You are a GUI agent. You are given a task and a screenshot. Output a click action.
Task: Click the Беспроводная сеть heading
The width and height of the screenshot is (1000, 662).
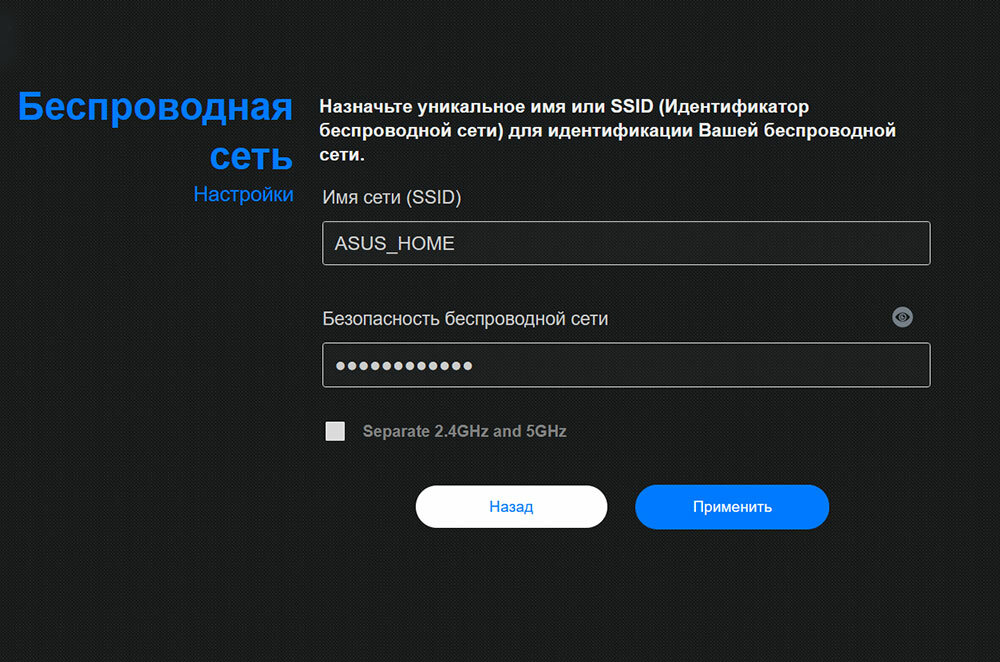click(155, 131)
